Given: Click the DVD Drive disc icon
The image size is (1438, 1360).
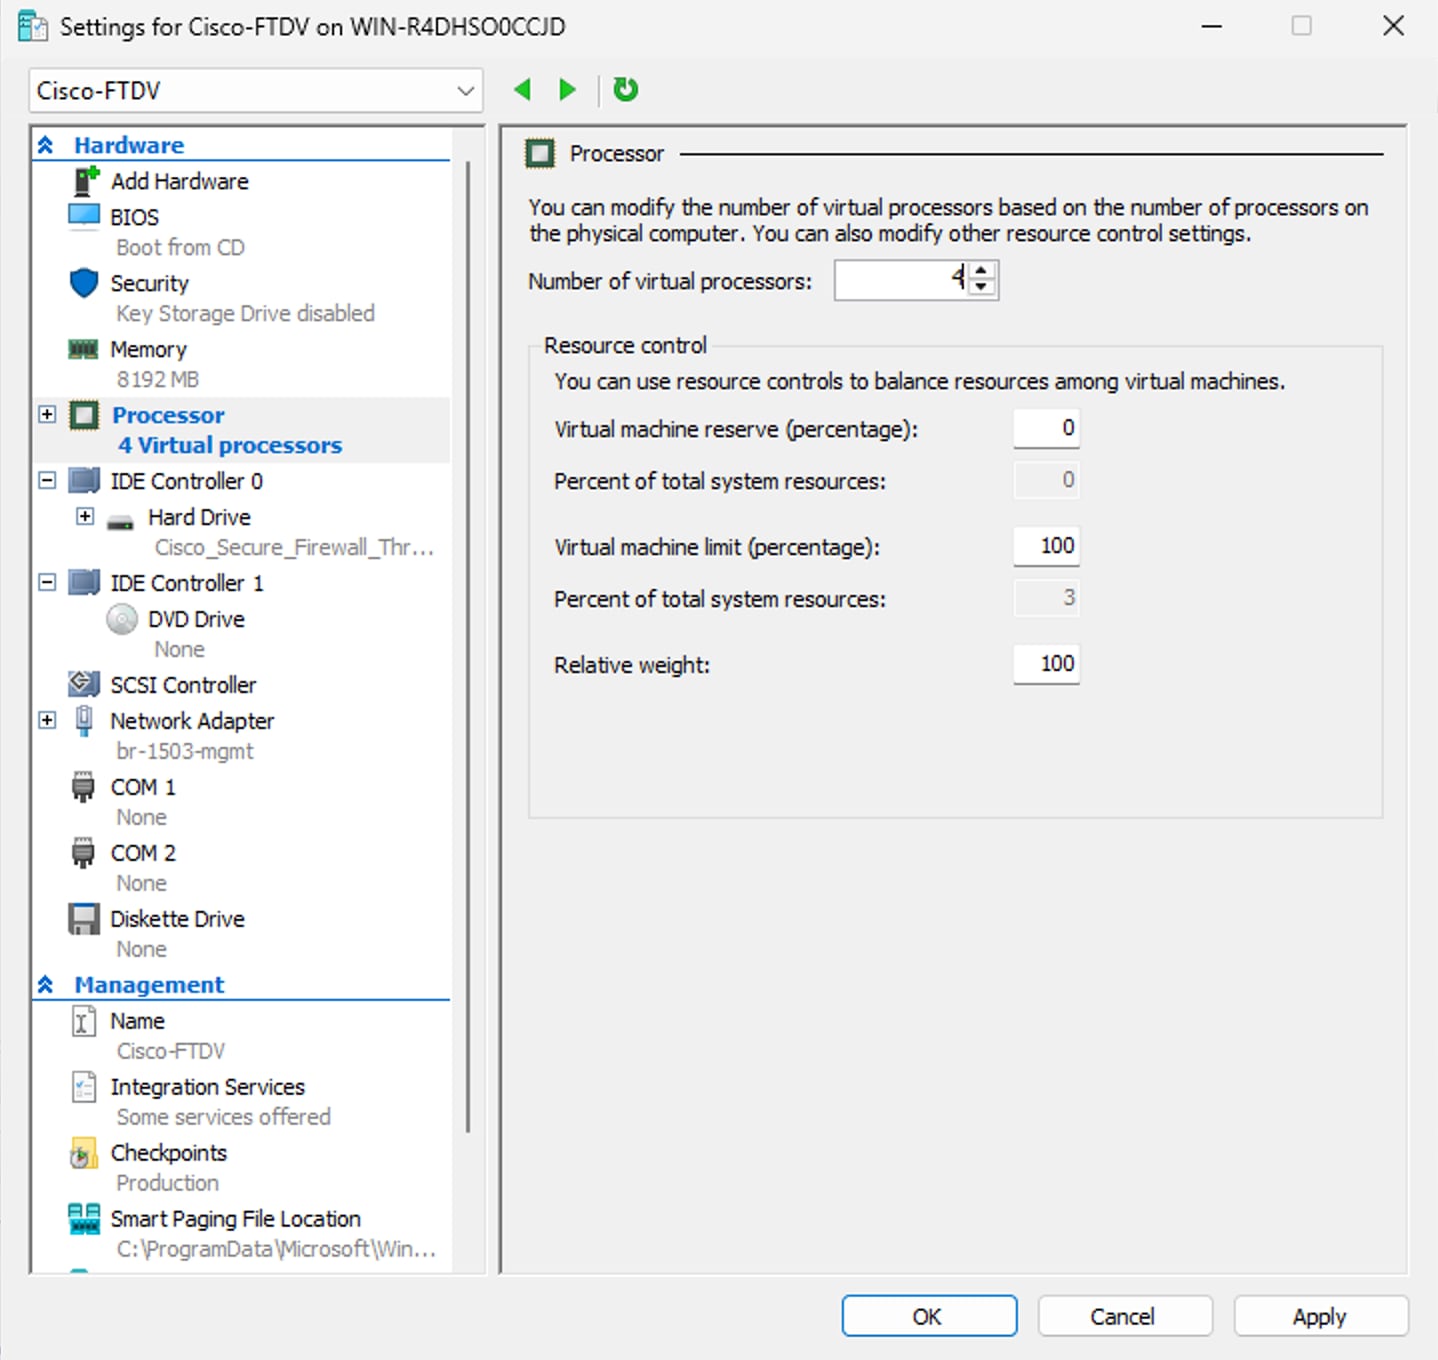Looking at the screenshot, I should 122,619.
